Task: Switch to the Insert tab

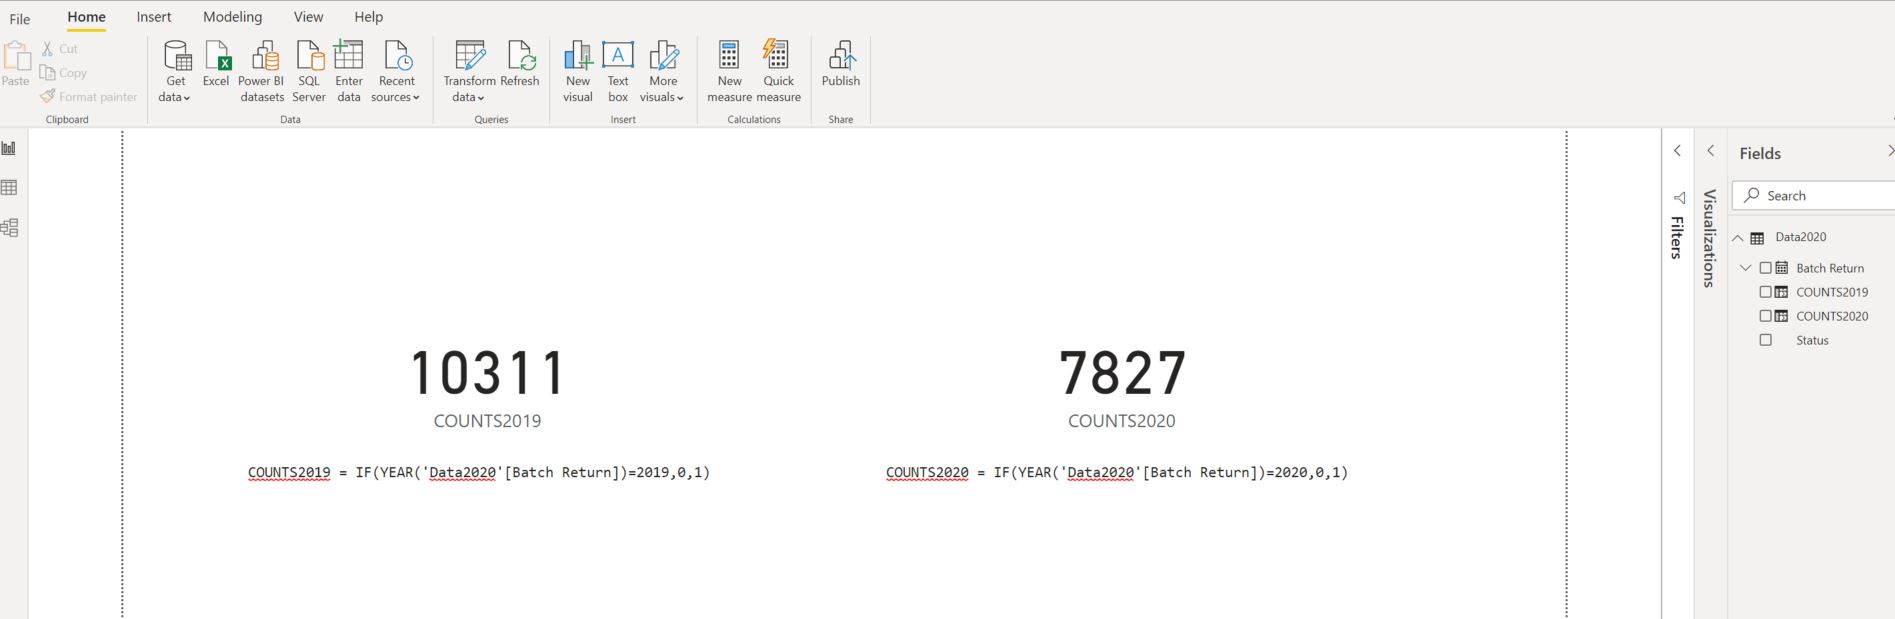Action: pos(154,17)
